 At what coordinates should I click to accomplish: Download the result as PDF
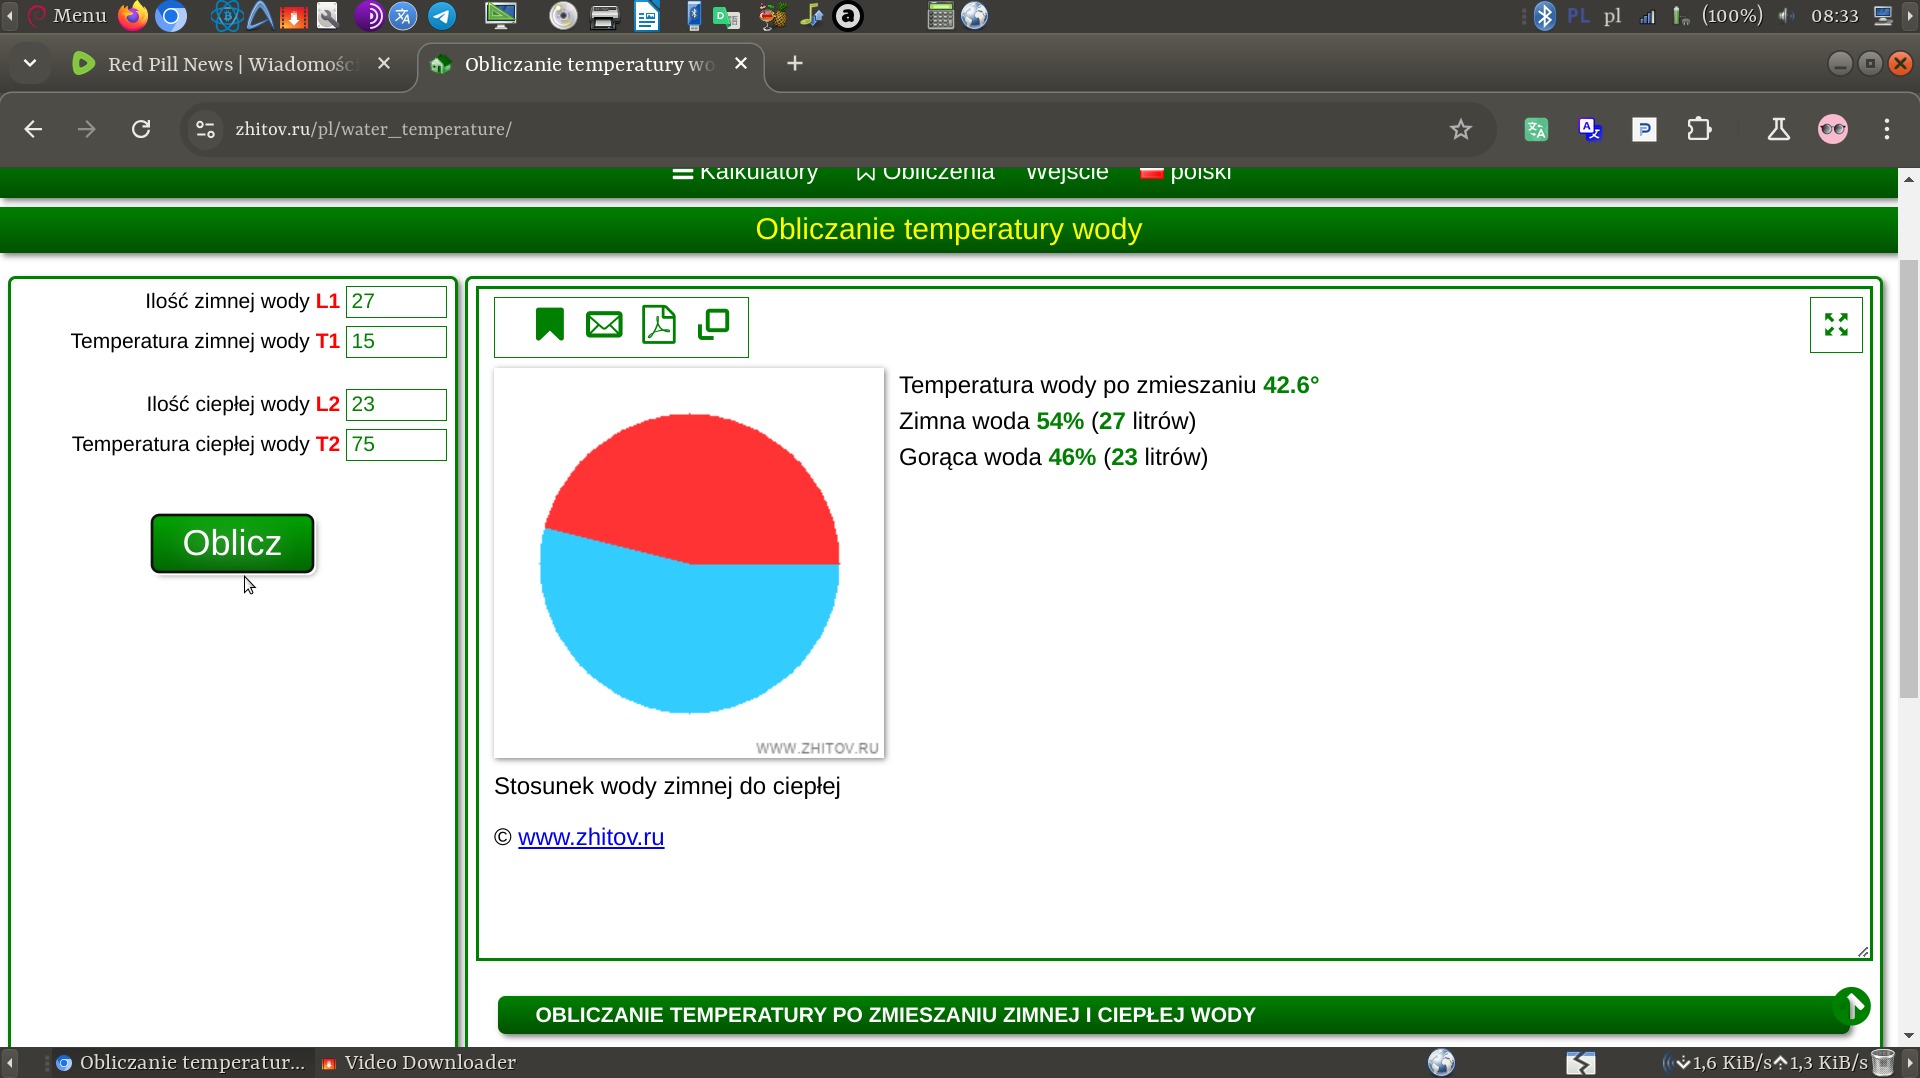(x=659, y=324)
